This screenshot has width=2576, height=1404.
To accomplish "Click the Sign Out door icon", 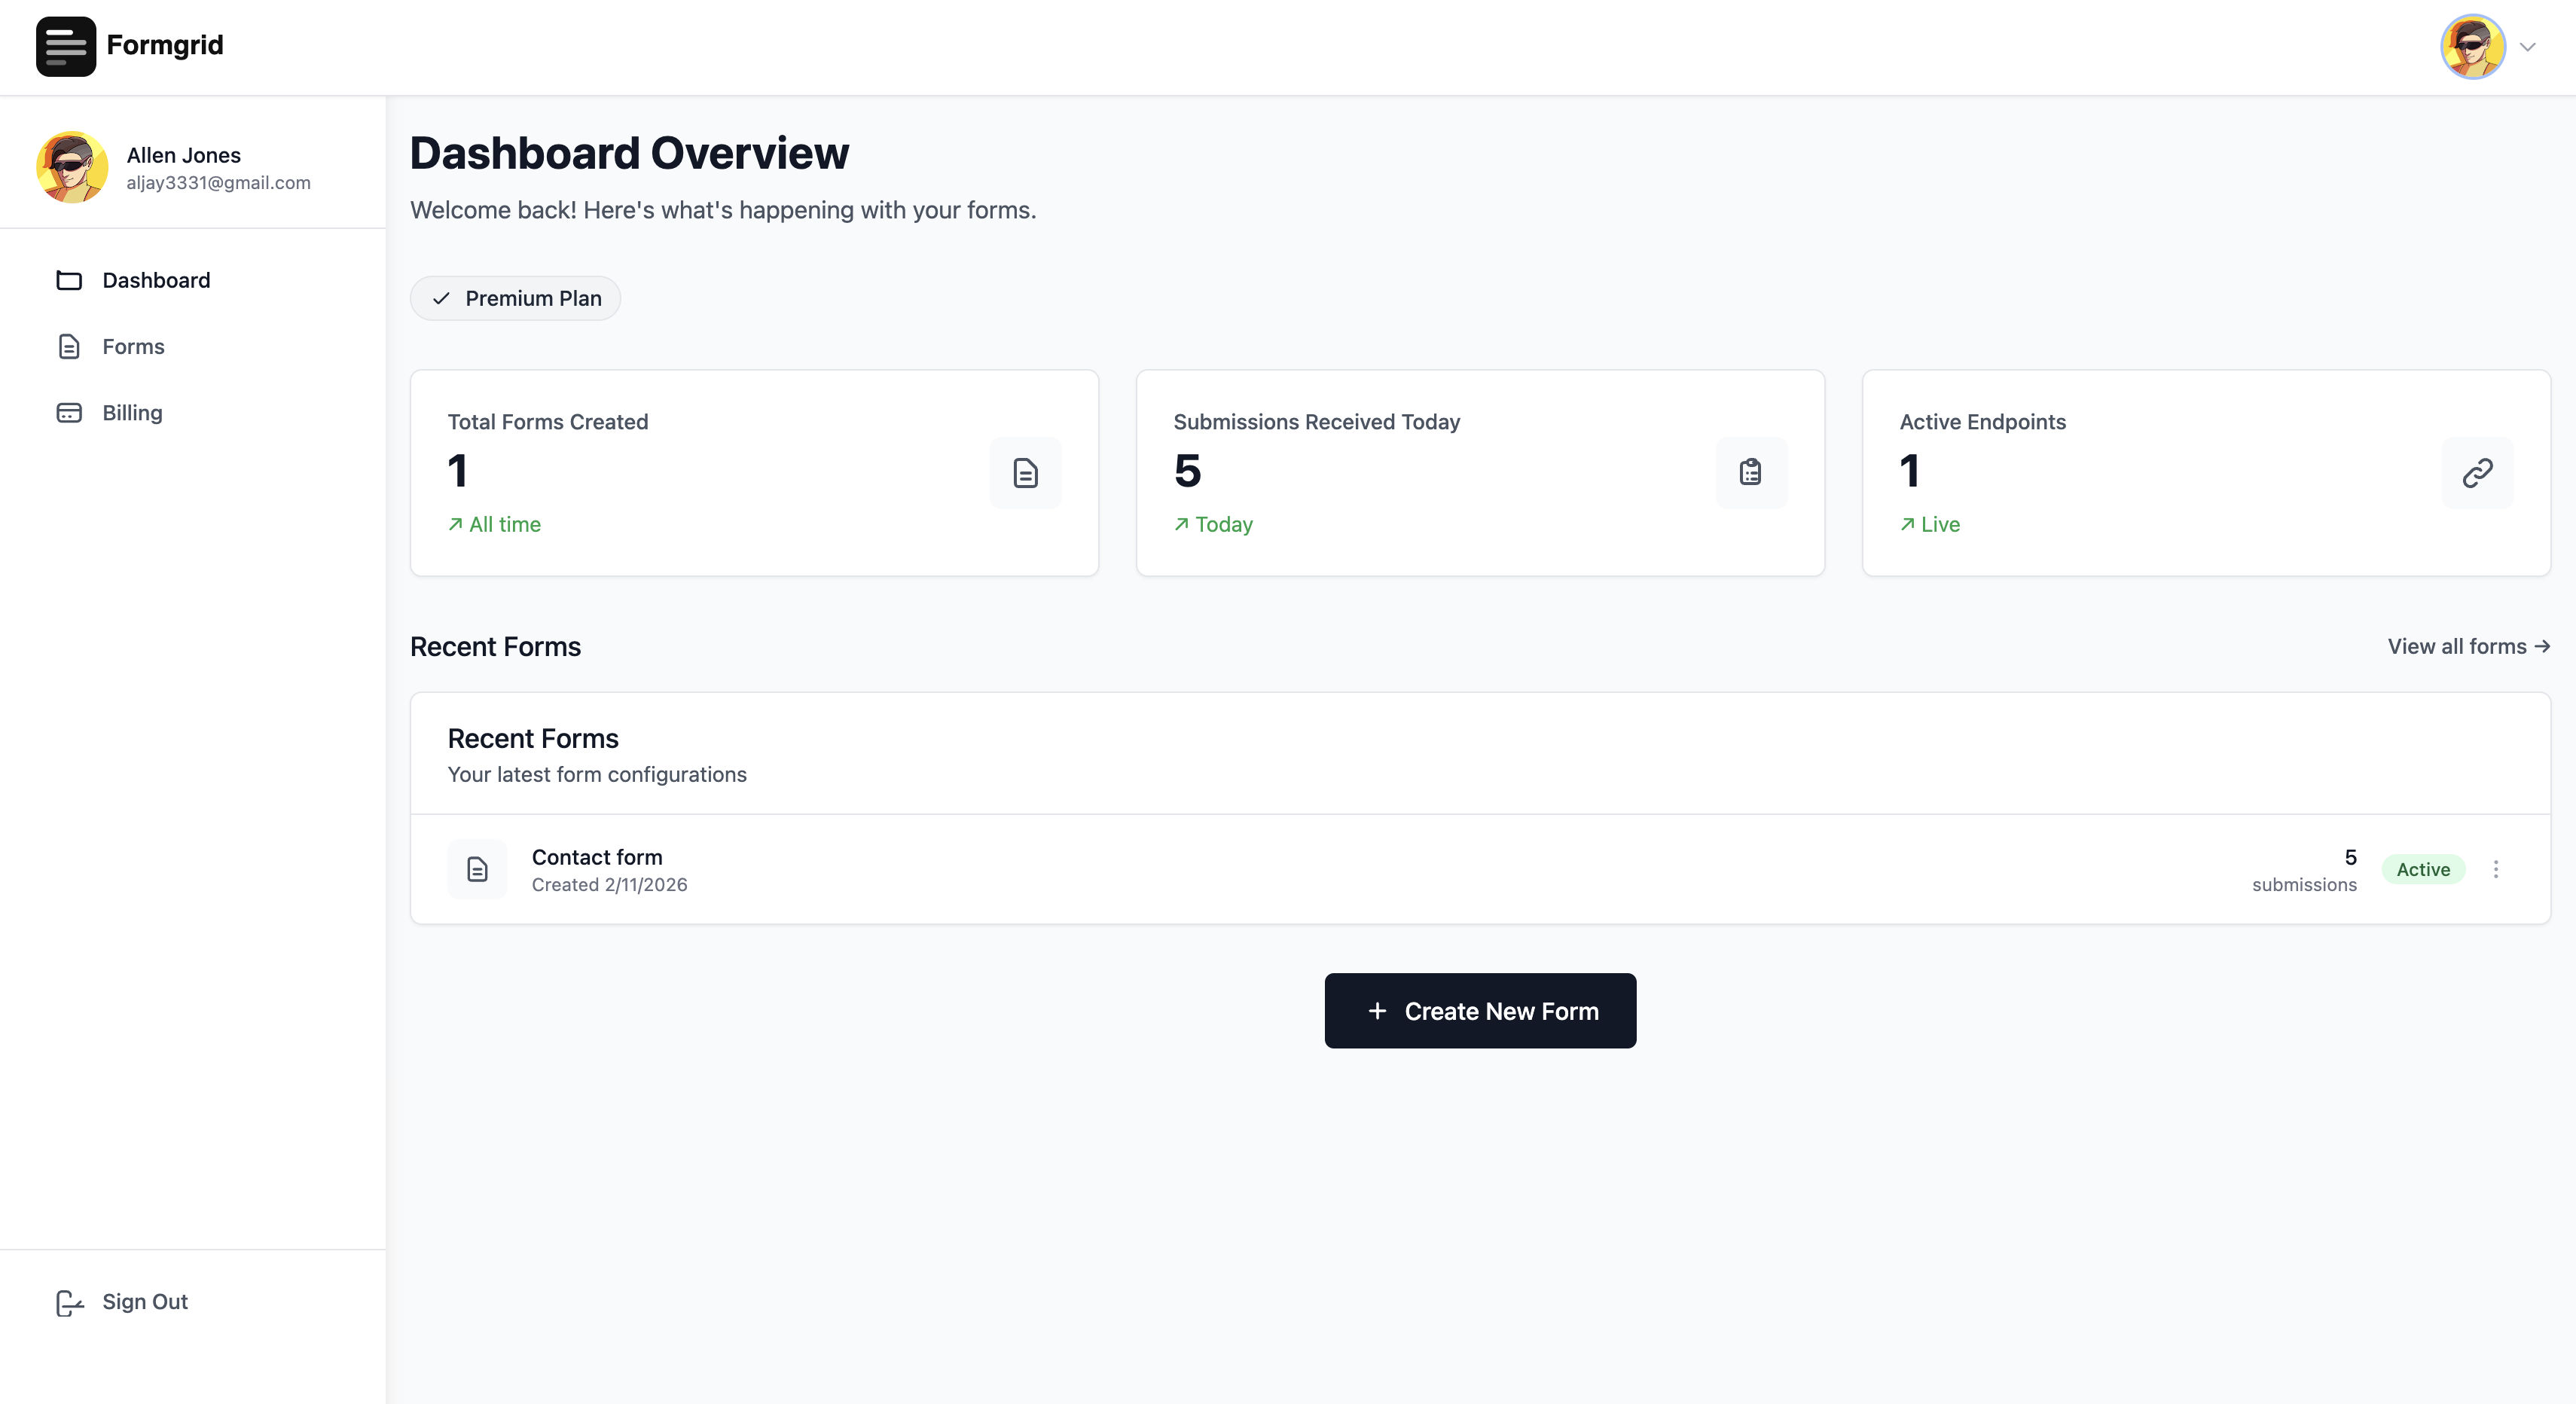I will (x=69, y=1302).
